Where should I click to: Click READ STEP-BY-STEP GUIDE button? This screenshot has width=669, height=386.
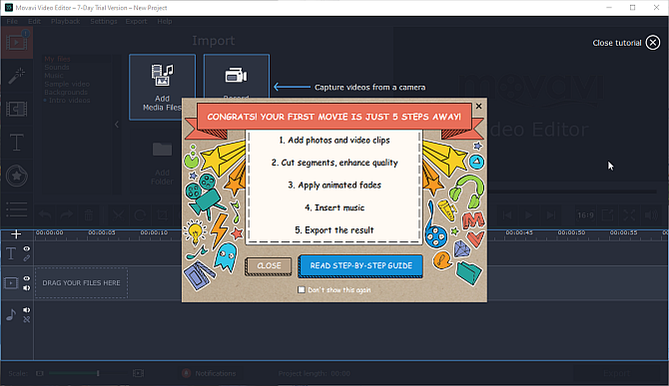pos(361,266)
